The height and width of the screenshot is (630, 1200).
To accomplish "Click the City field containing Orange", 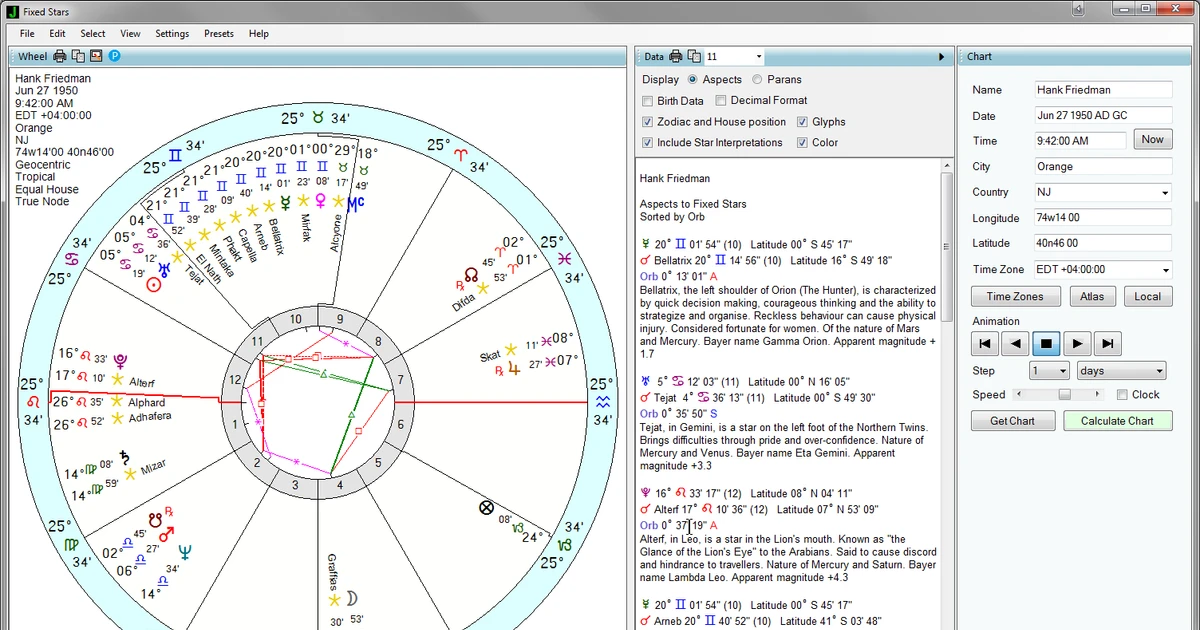I will pyautogui.click(x=1103, y=167).
